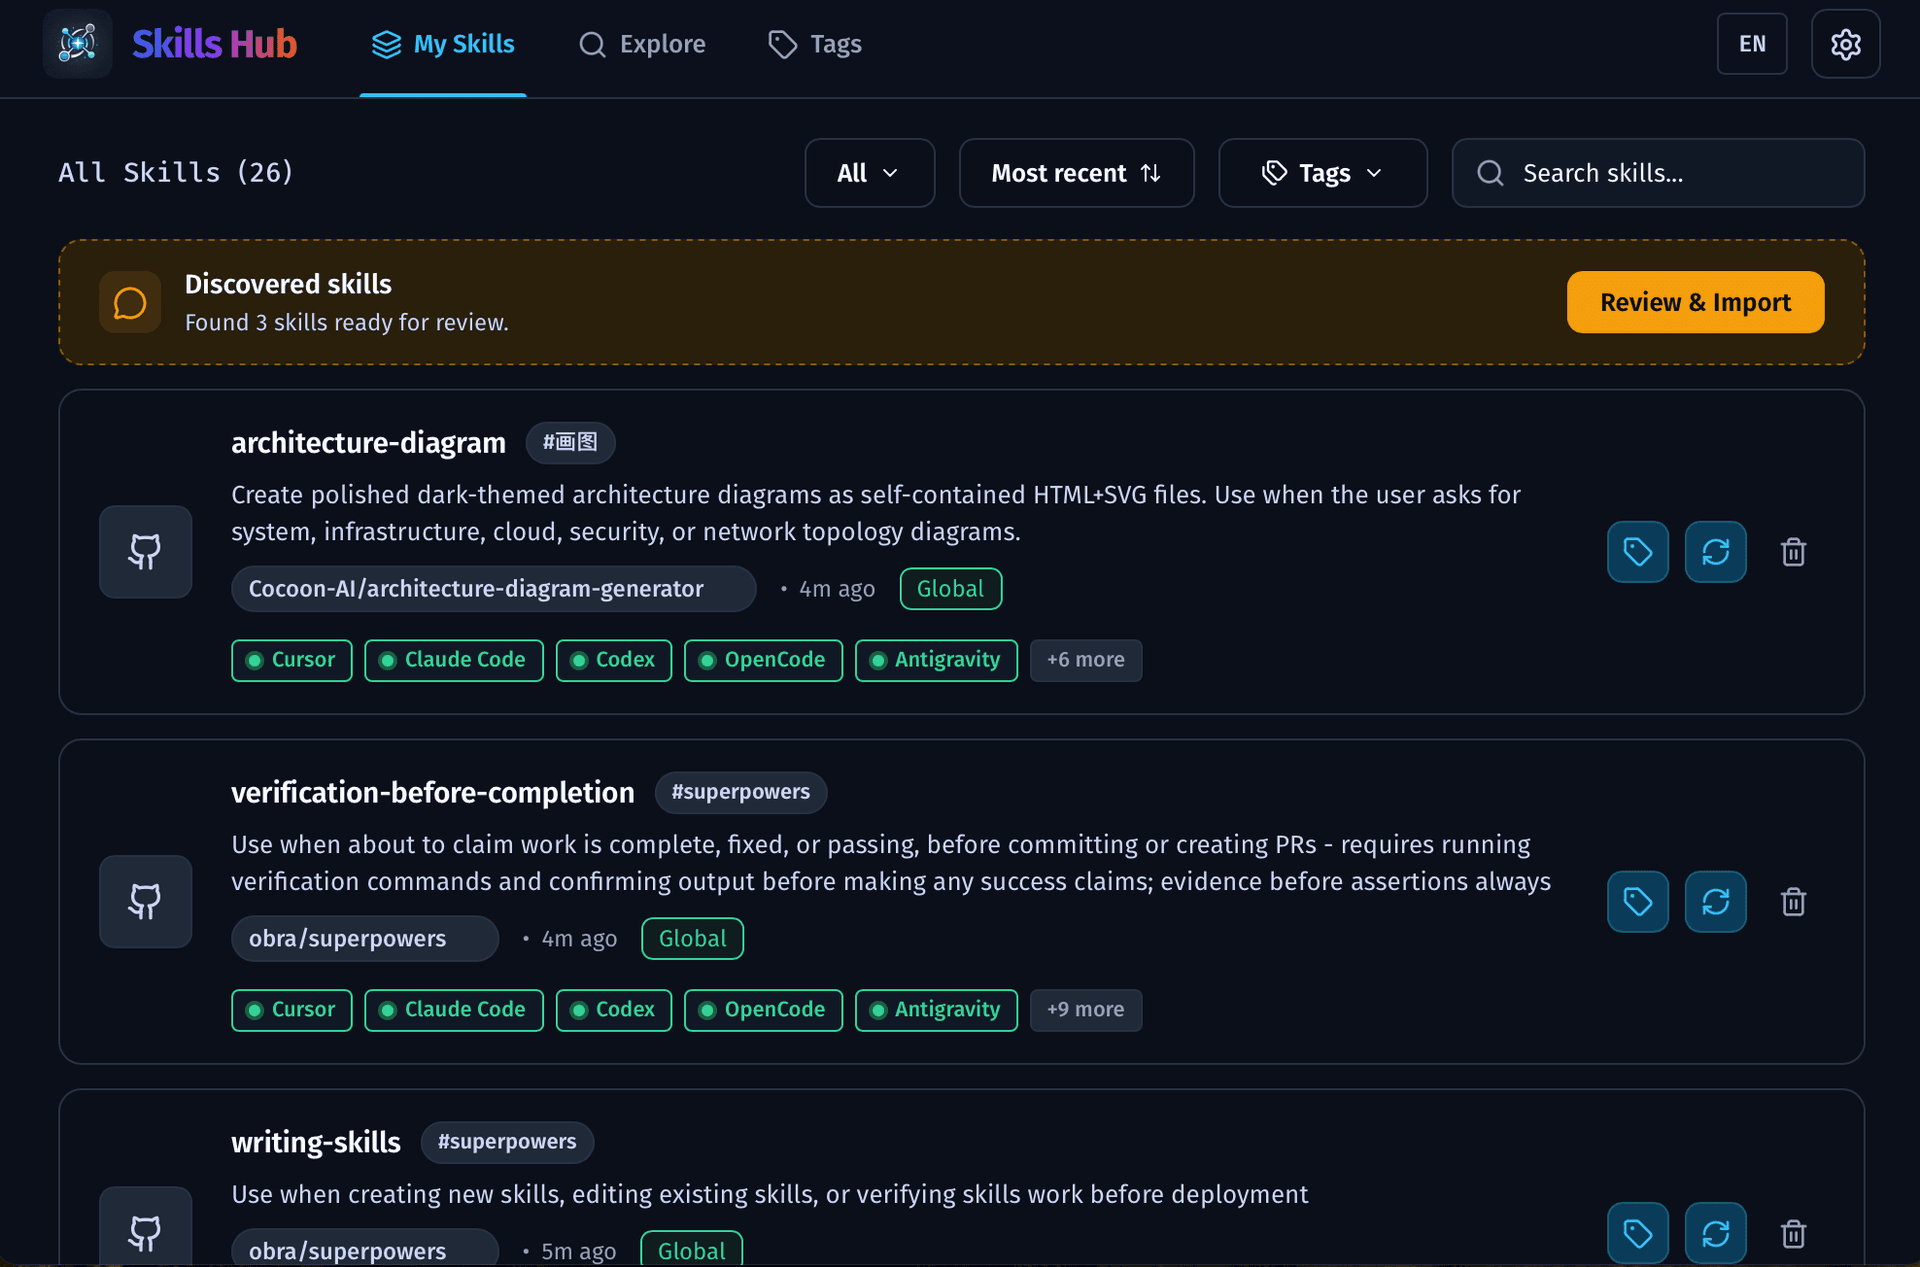The height and width of the screenshot is (1267, 1920).
Task: Click the Skills Hub title text
Action: point(215,44)
